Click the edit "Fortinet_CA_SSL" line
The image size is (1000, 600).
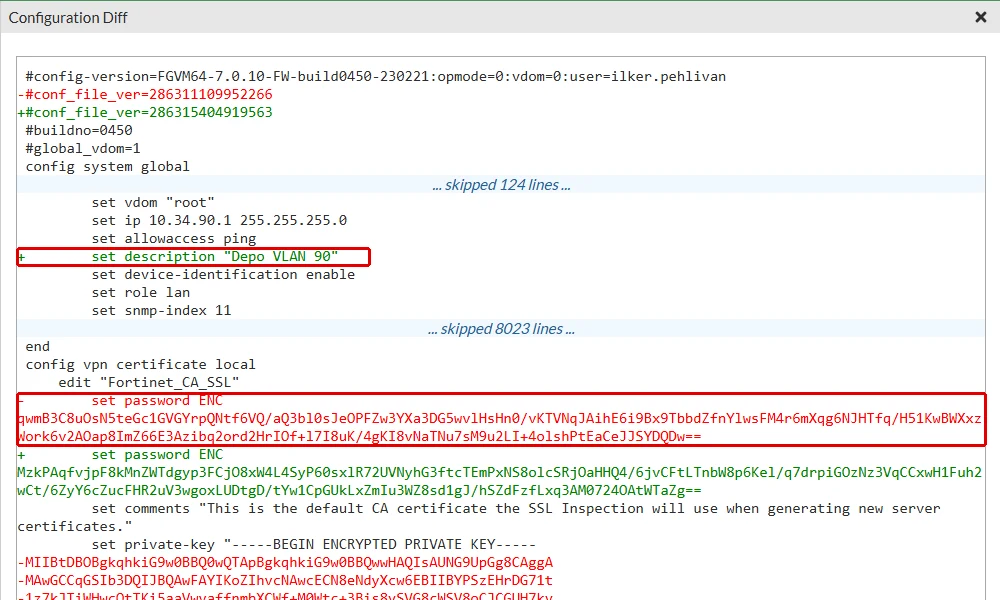149,383
